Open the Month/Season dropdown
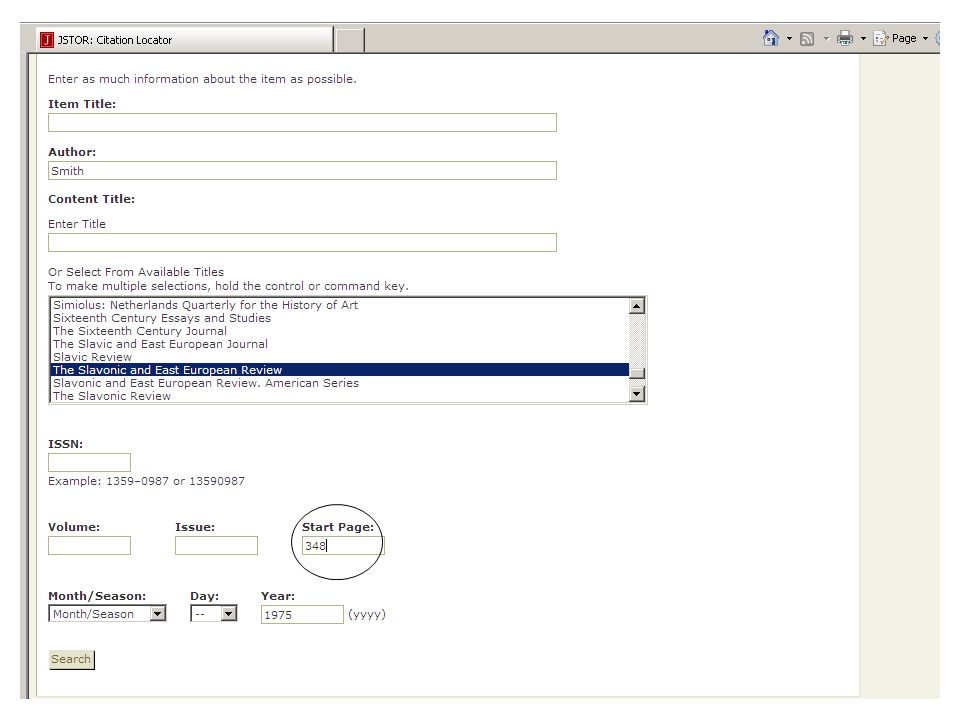 [x=107, y=613]
